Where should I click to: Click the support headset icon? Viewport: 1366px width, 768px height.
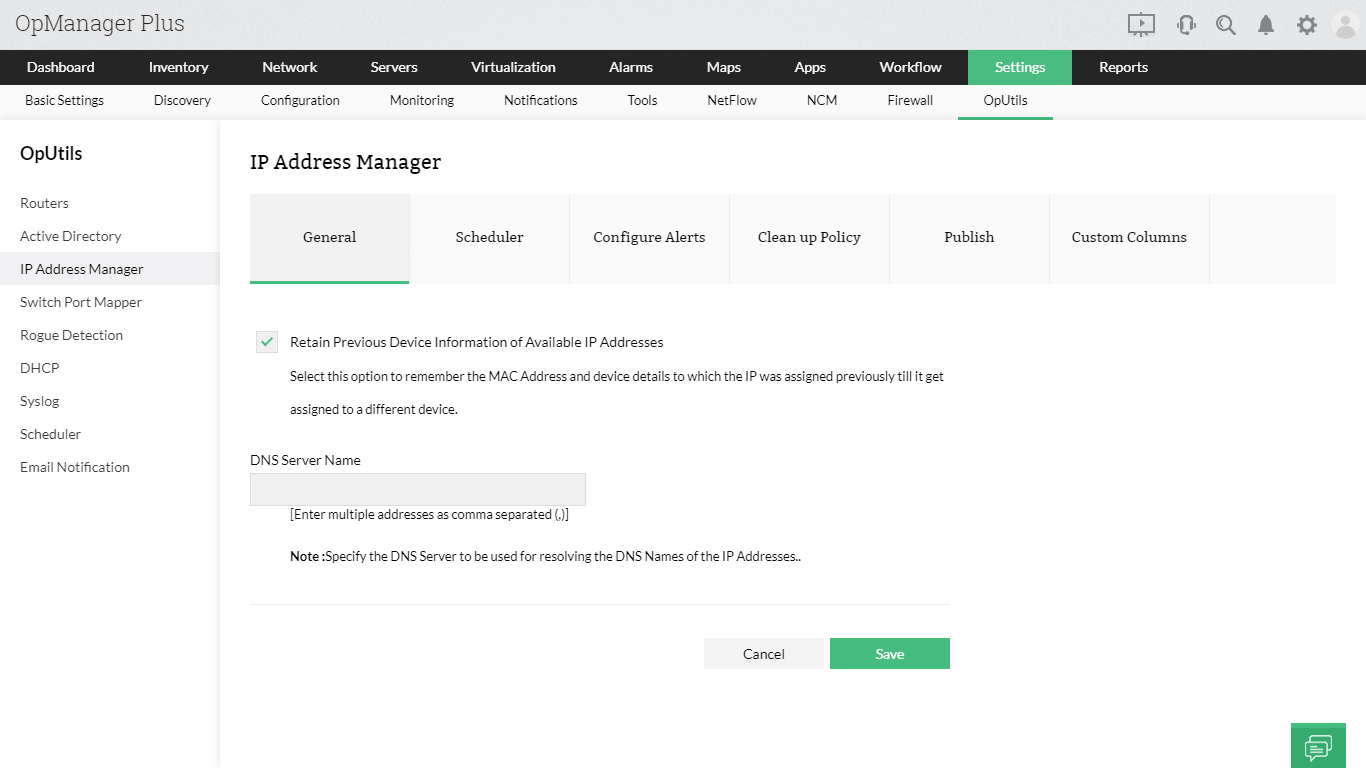point(1186,23)
